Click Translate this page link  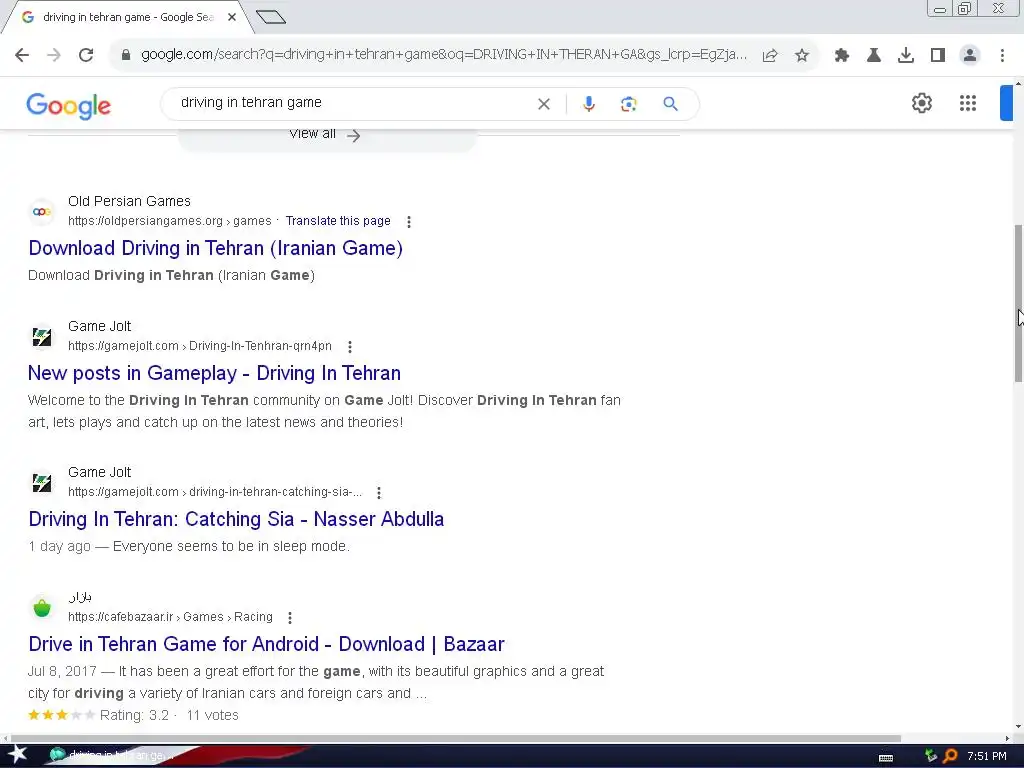click(338, 221)
